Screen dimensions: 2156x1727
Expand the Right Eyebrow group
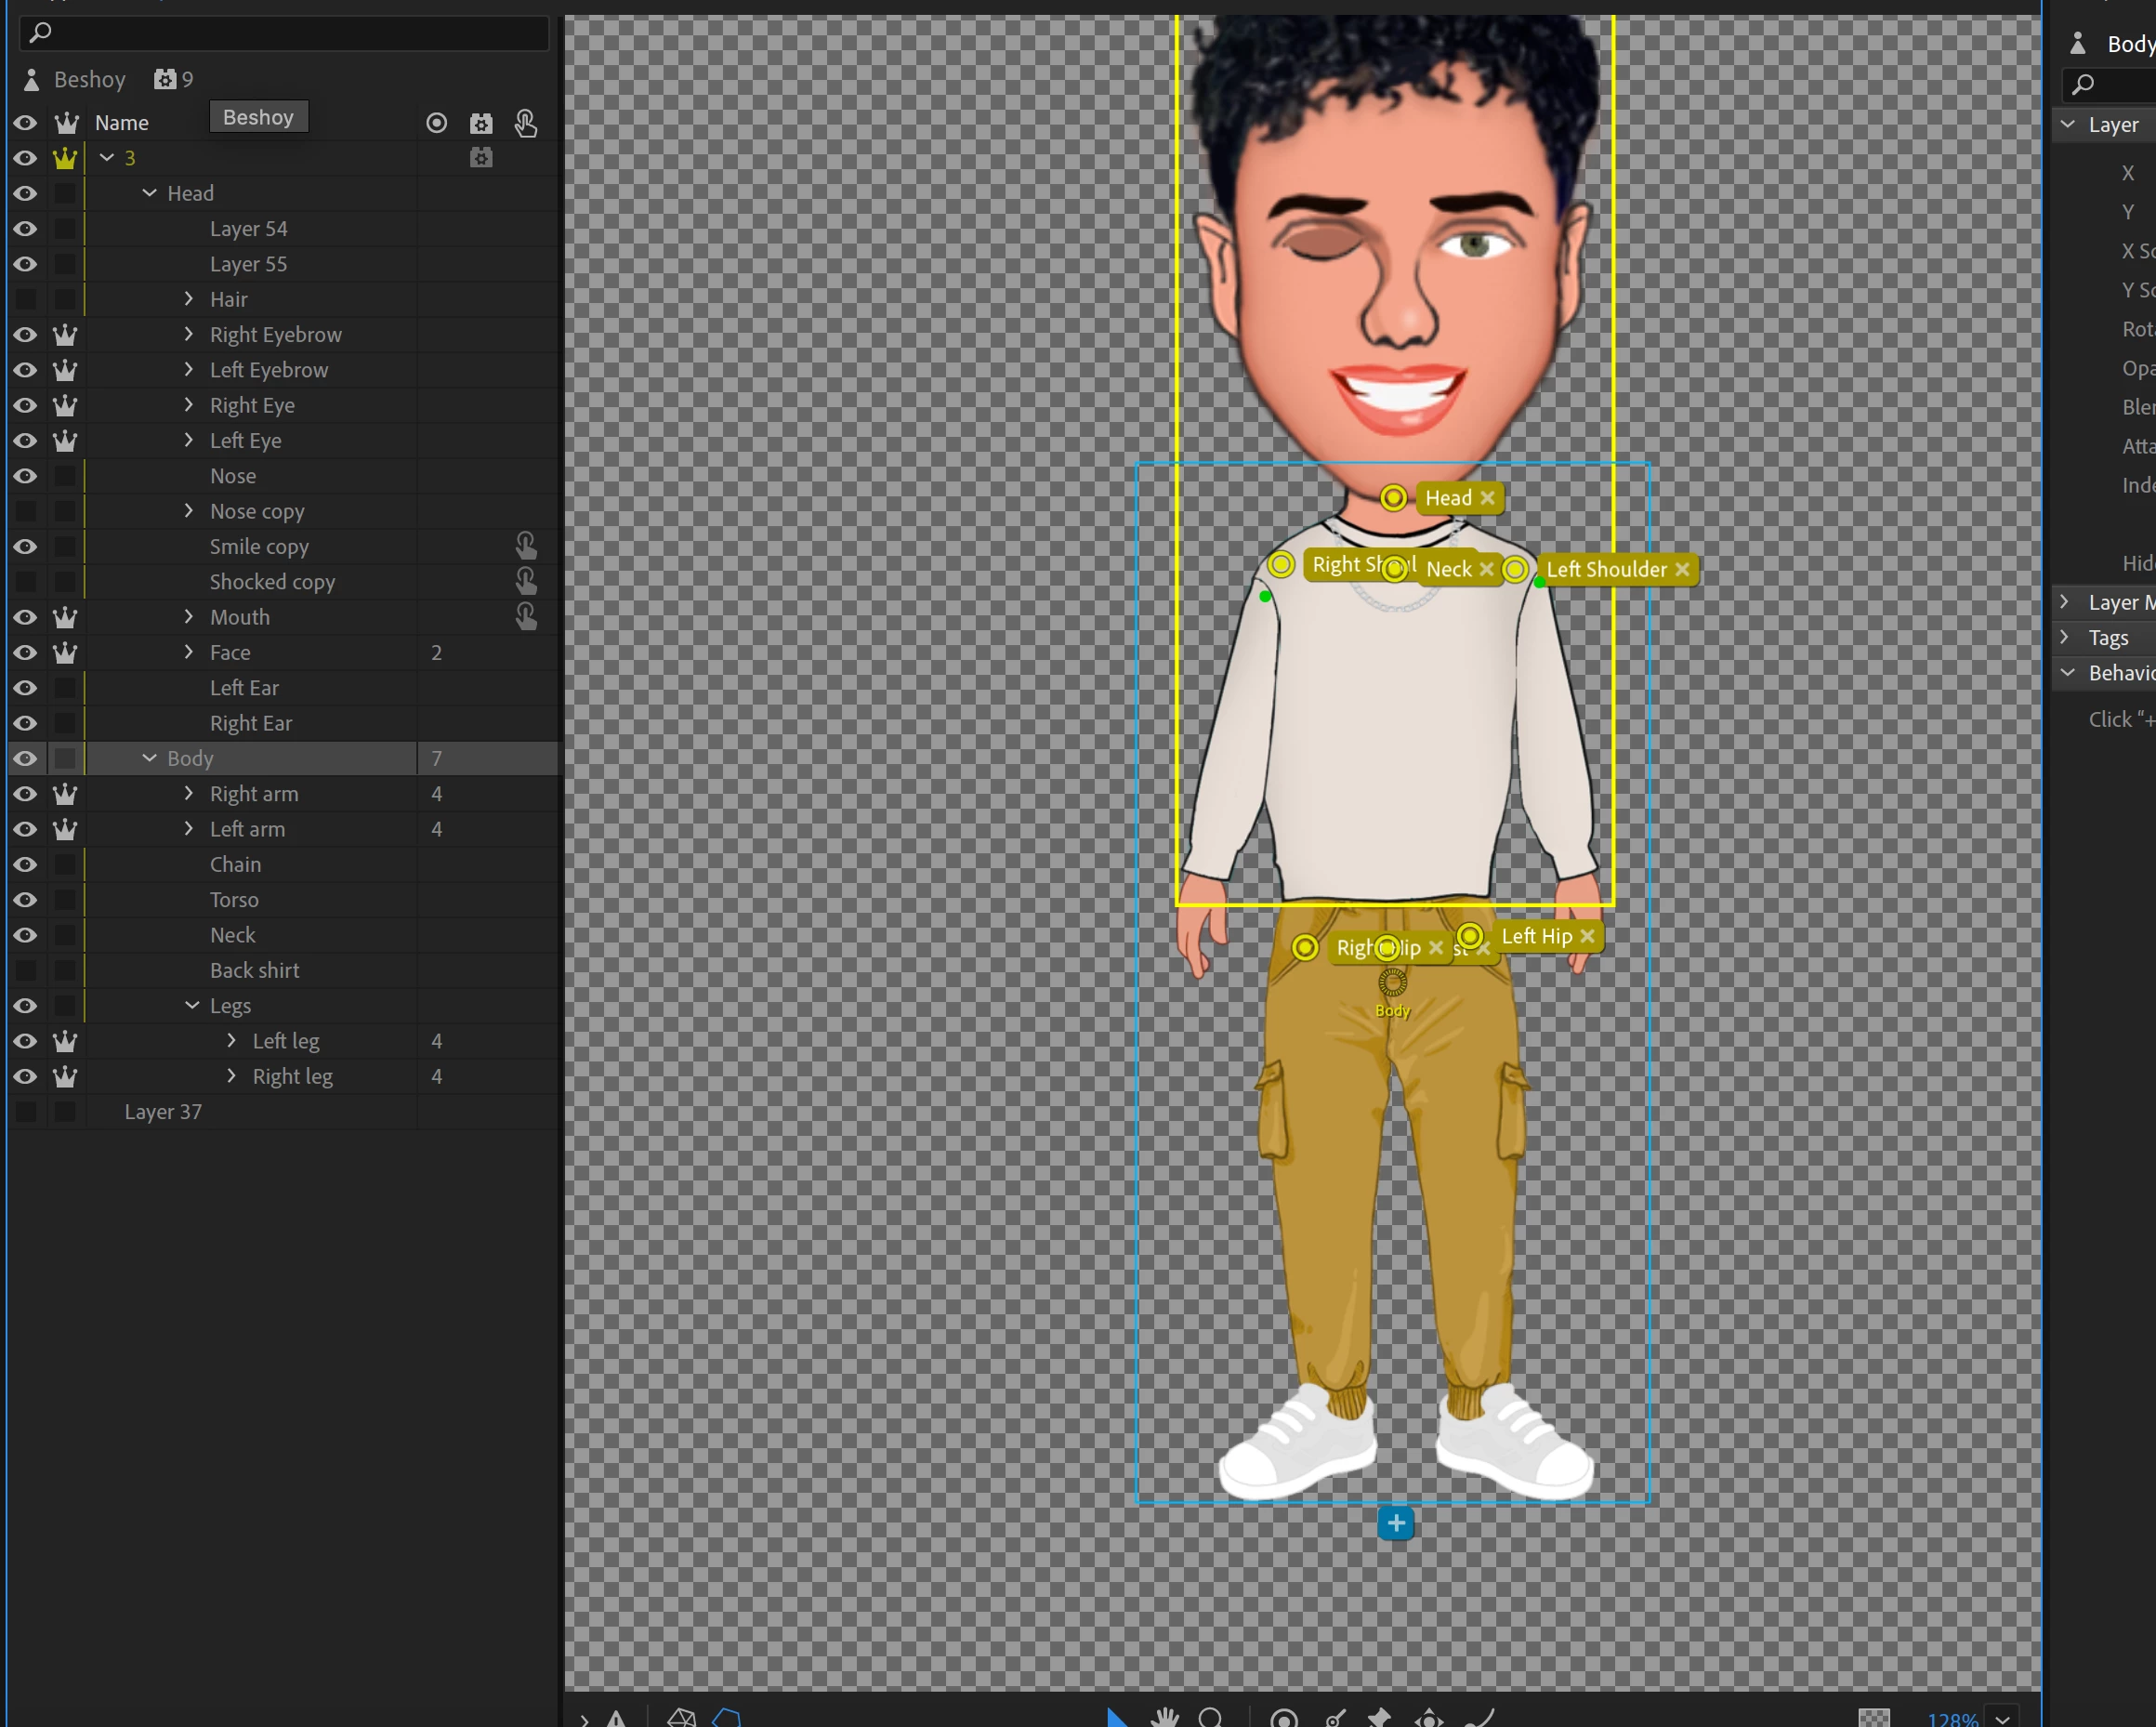coord(189,334)
